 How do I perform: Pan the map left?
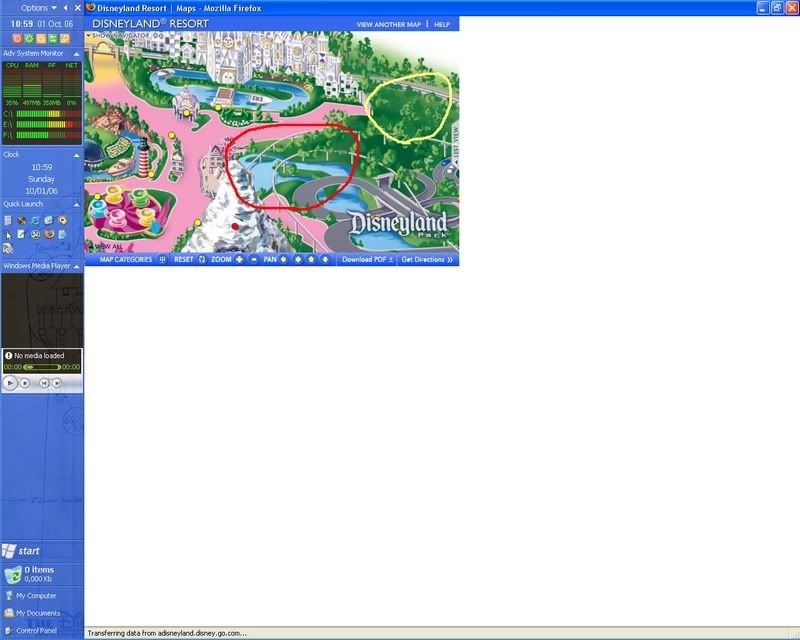click(x=284, y=259)
